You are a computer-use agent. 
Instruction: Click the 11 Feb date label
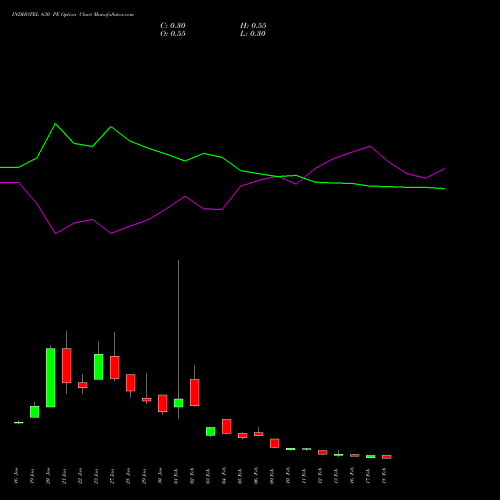[305, 476]
